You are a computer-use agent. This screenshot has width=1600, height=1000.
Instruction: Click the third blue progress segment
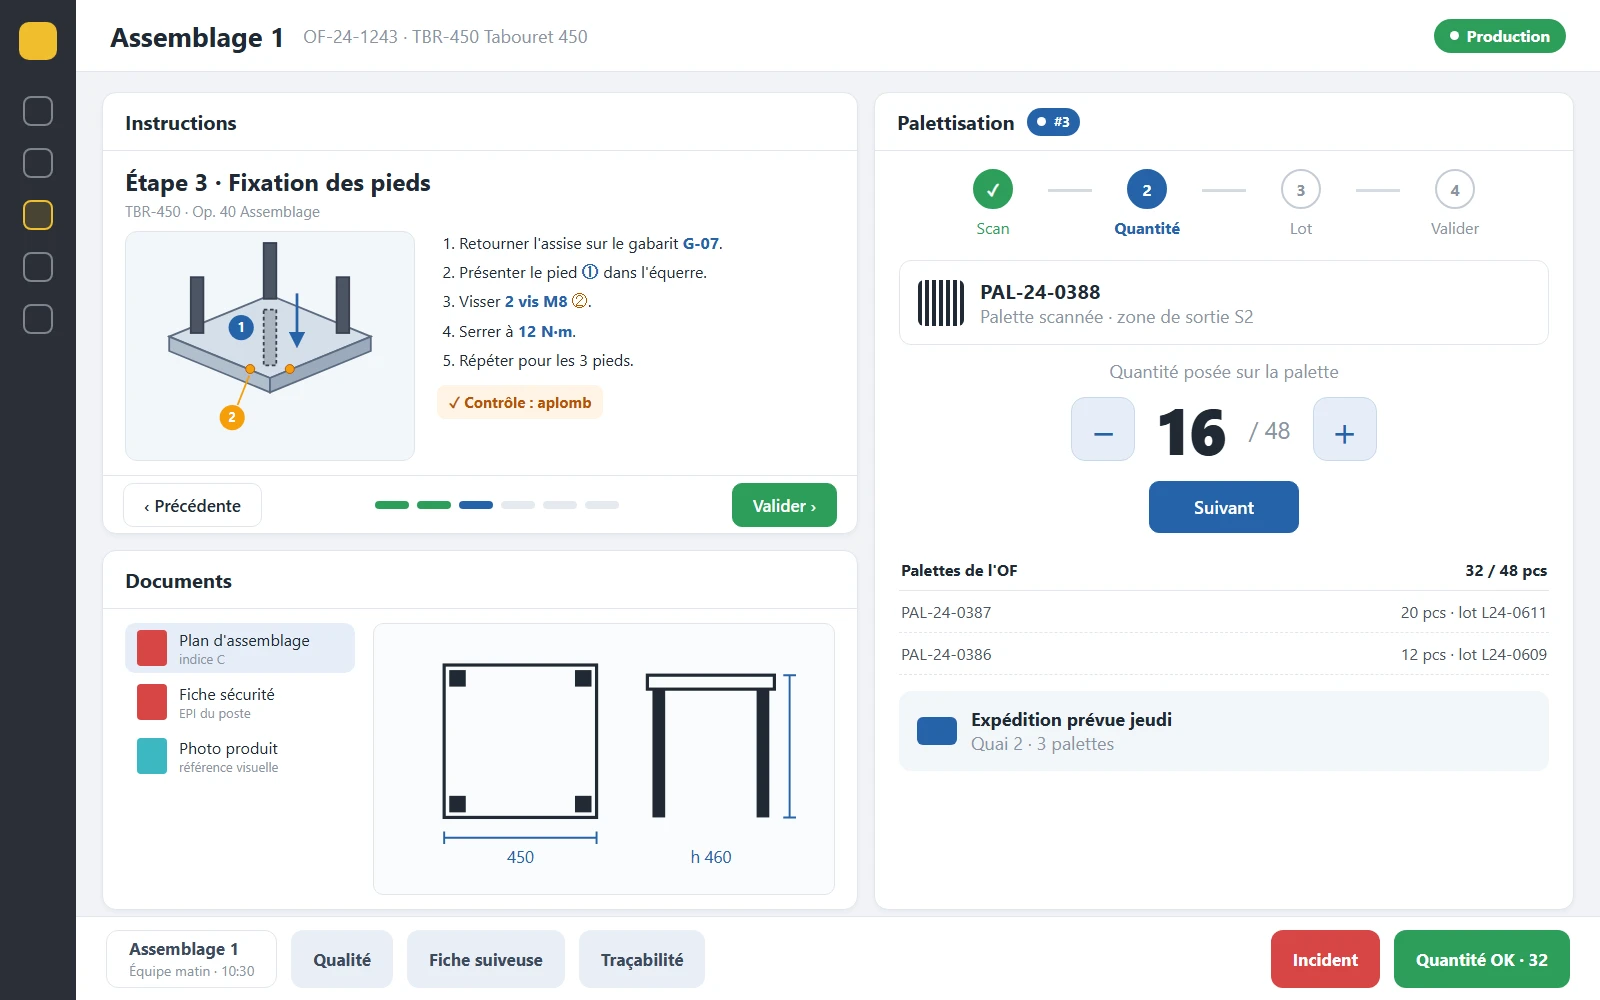coord(476,505)
